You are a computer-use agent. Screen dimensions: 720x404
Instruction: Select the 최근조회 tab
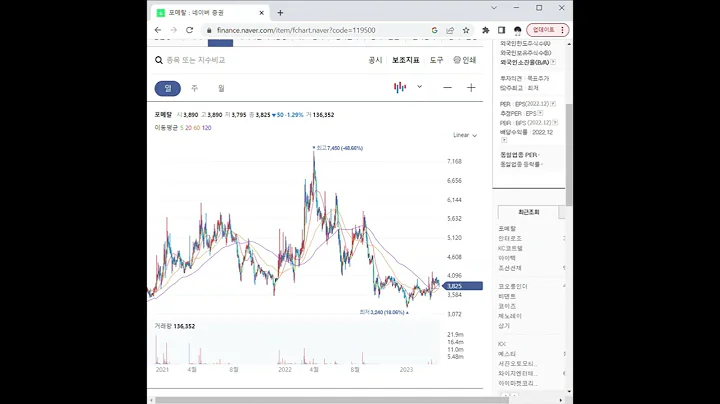[529, 212]
